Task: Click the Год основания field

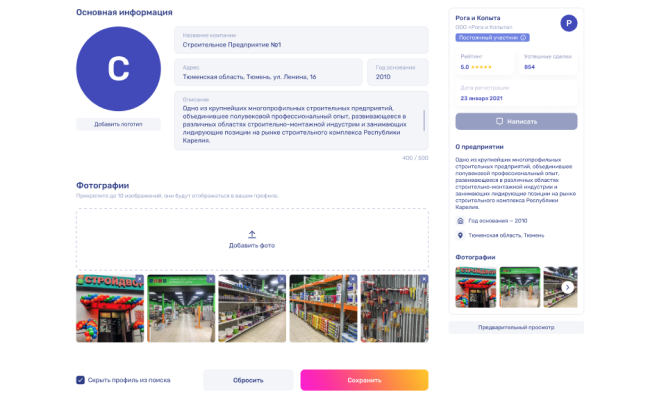Action: [x=398, y=72]
